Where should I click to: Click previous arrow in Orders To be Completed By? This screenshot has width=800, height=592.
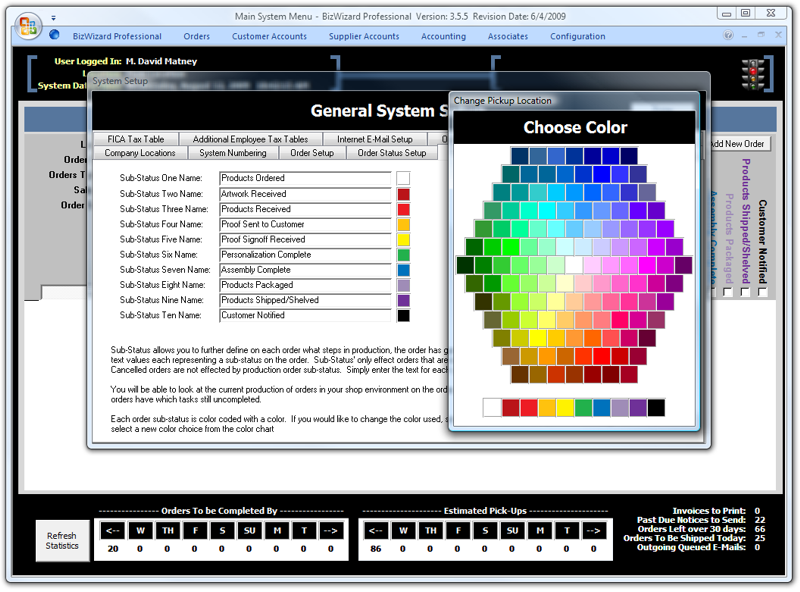[x=113, y=531]
